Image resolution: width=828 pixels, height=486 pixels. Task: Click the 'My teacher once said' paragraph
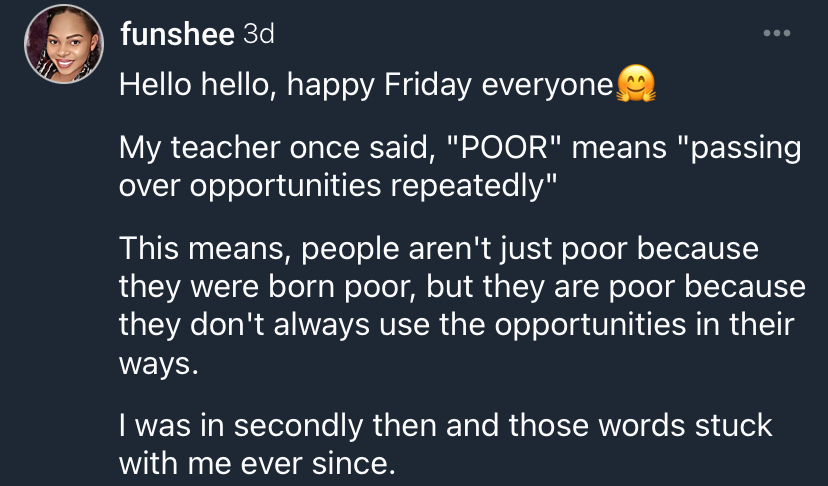(x=460, y=166)
